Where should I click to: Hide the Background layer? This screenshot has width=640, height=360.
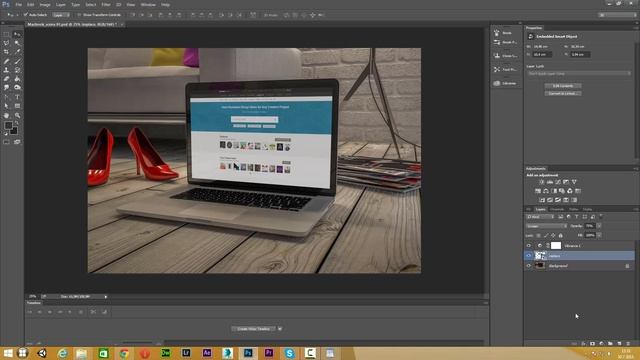[529, 266]
